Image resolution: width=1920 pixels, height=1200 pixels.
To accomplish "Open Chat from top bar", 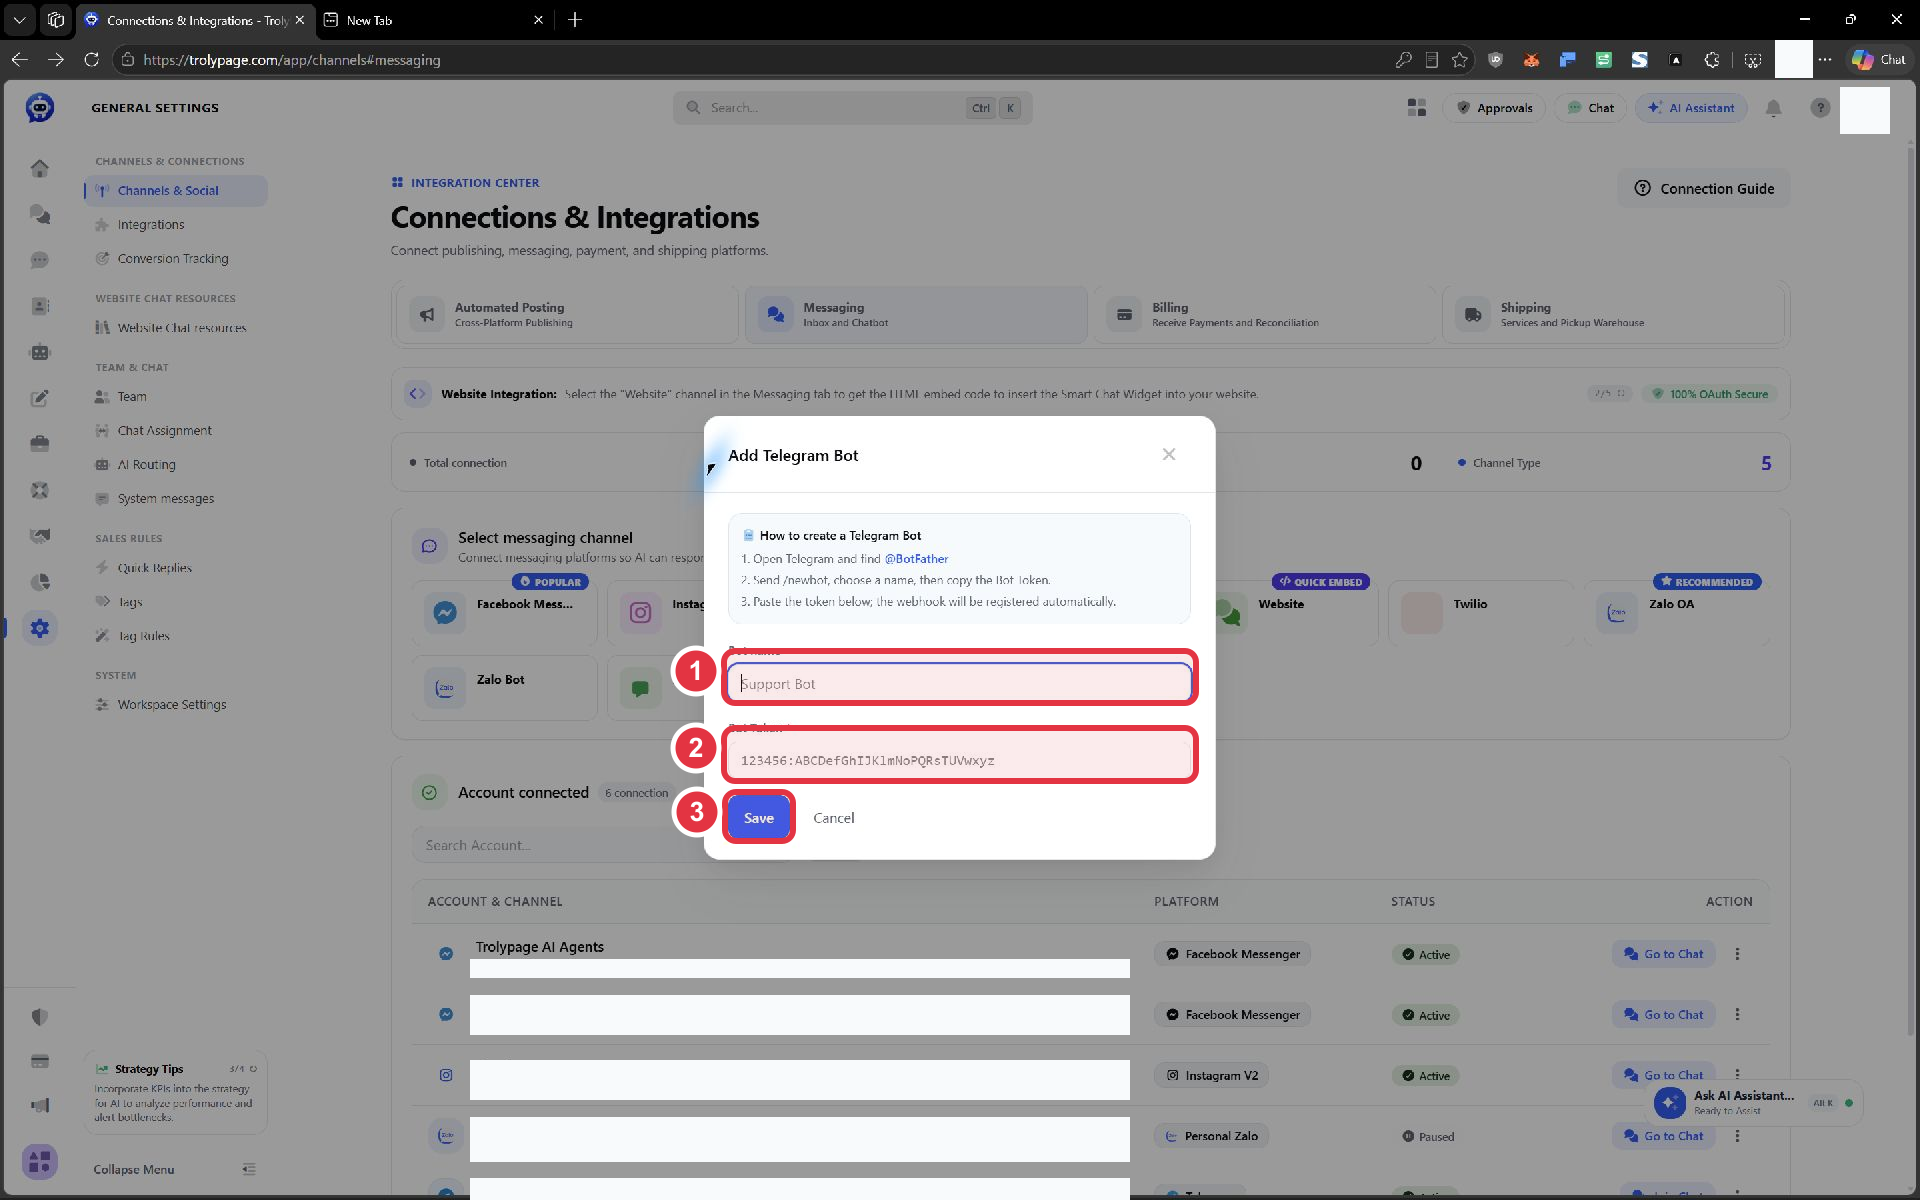I will pyautogui.click(x=1590, y=108).
